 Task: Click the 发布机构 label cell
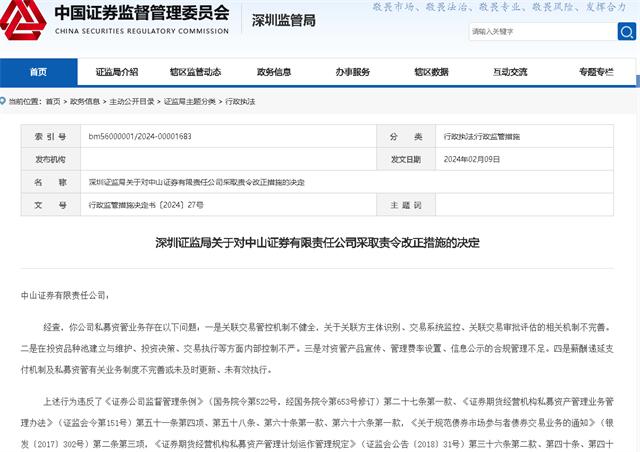(x=51, y=159)
